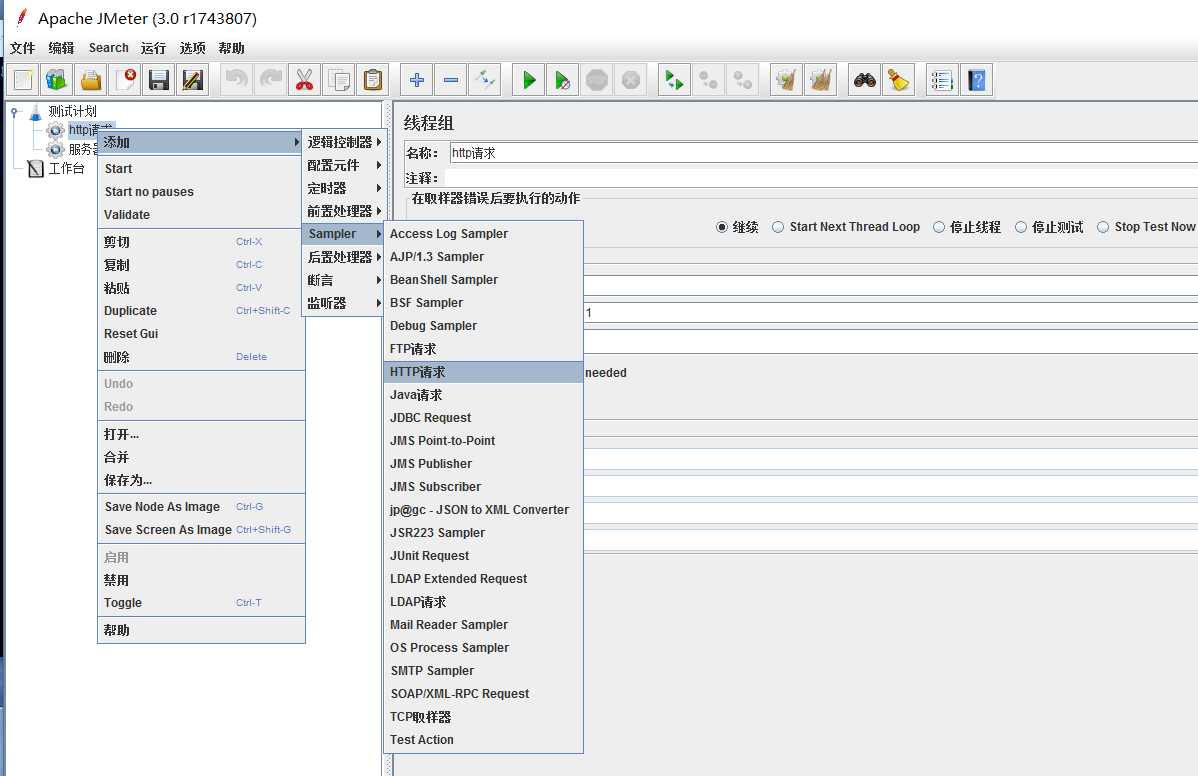Screen dimensions: 1198x776
Task: Choose HTTP请求 from Sampler list
Action: pos(483,372)
